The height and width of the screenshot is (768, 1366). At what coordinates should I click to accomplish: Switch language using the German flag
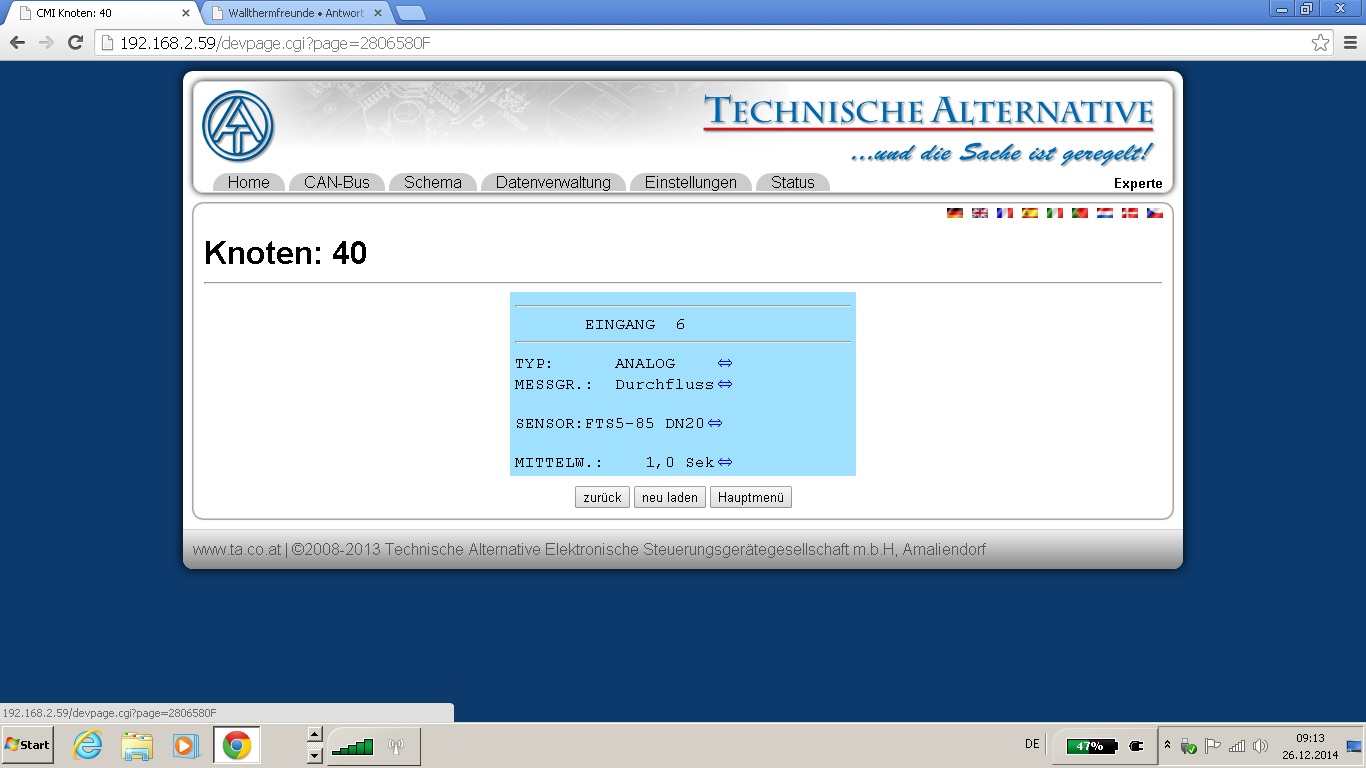[955, 213]
